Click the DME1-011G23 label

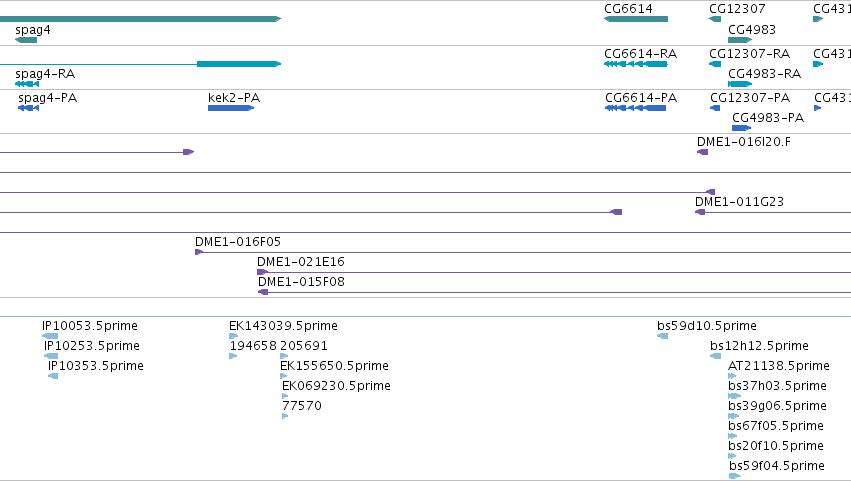pos(739,202)
